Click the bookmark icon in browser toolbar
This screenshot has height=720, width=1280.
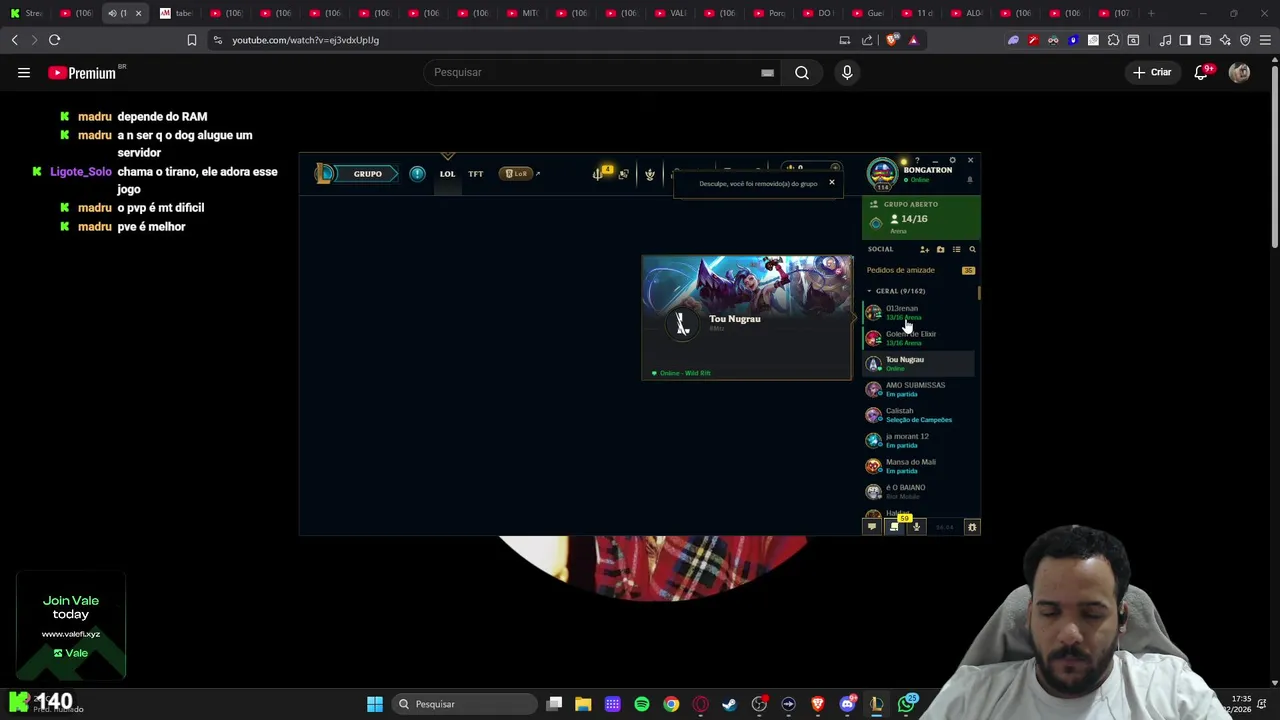point(192,40)
